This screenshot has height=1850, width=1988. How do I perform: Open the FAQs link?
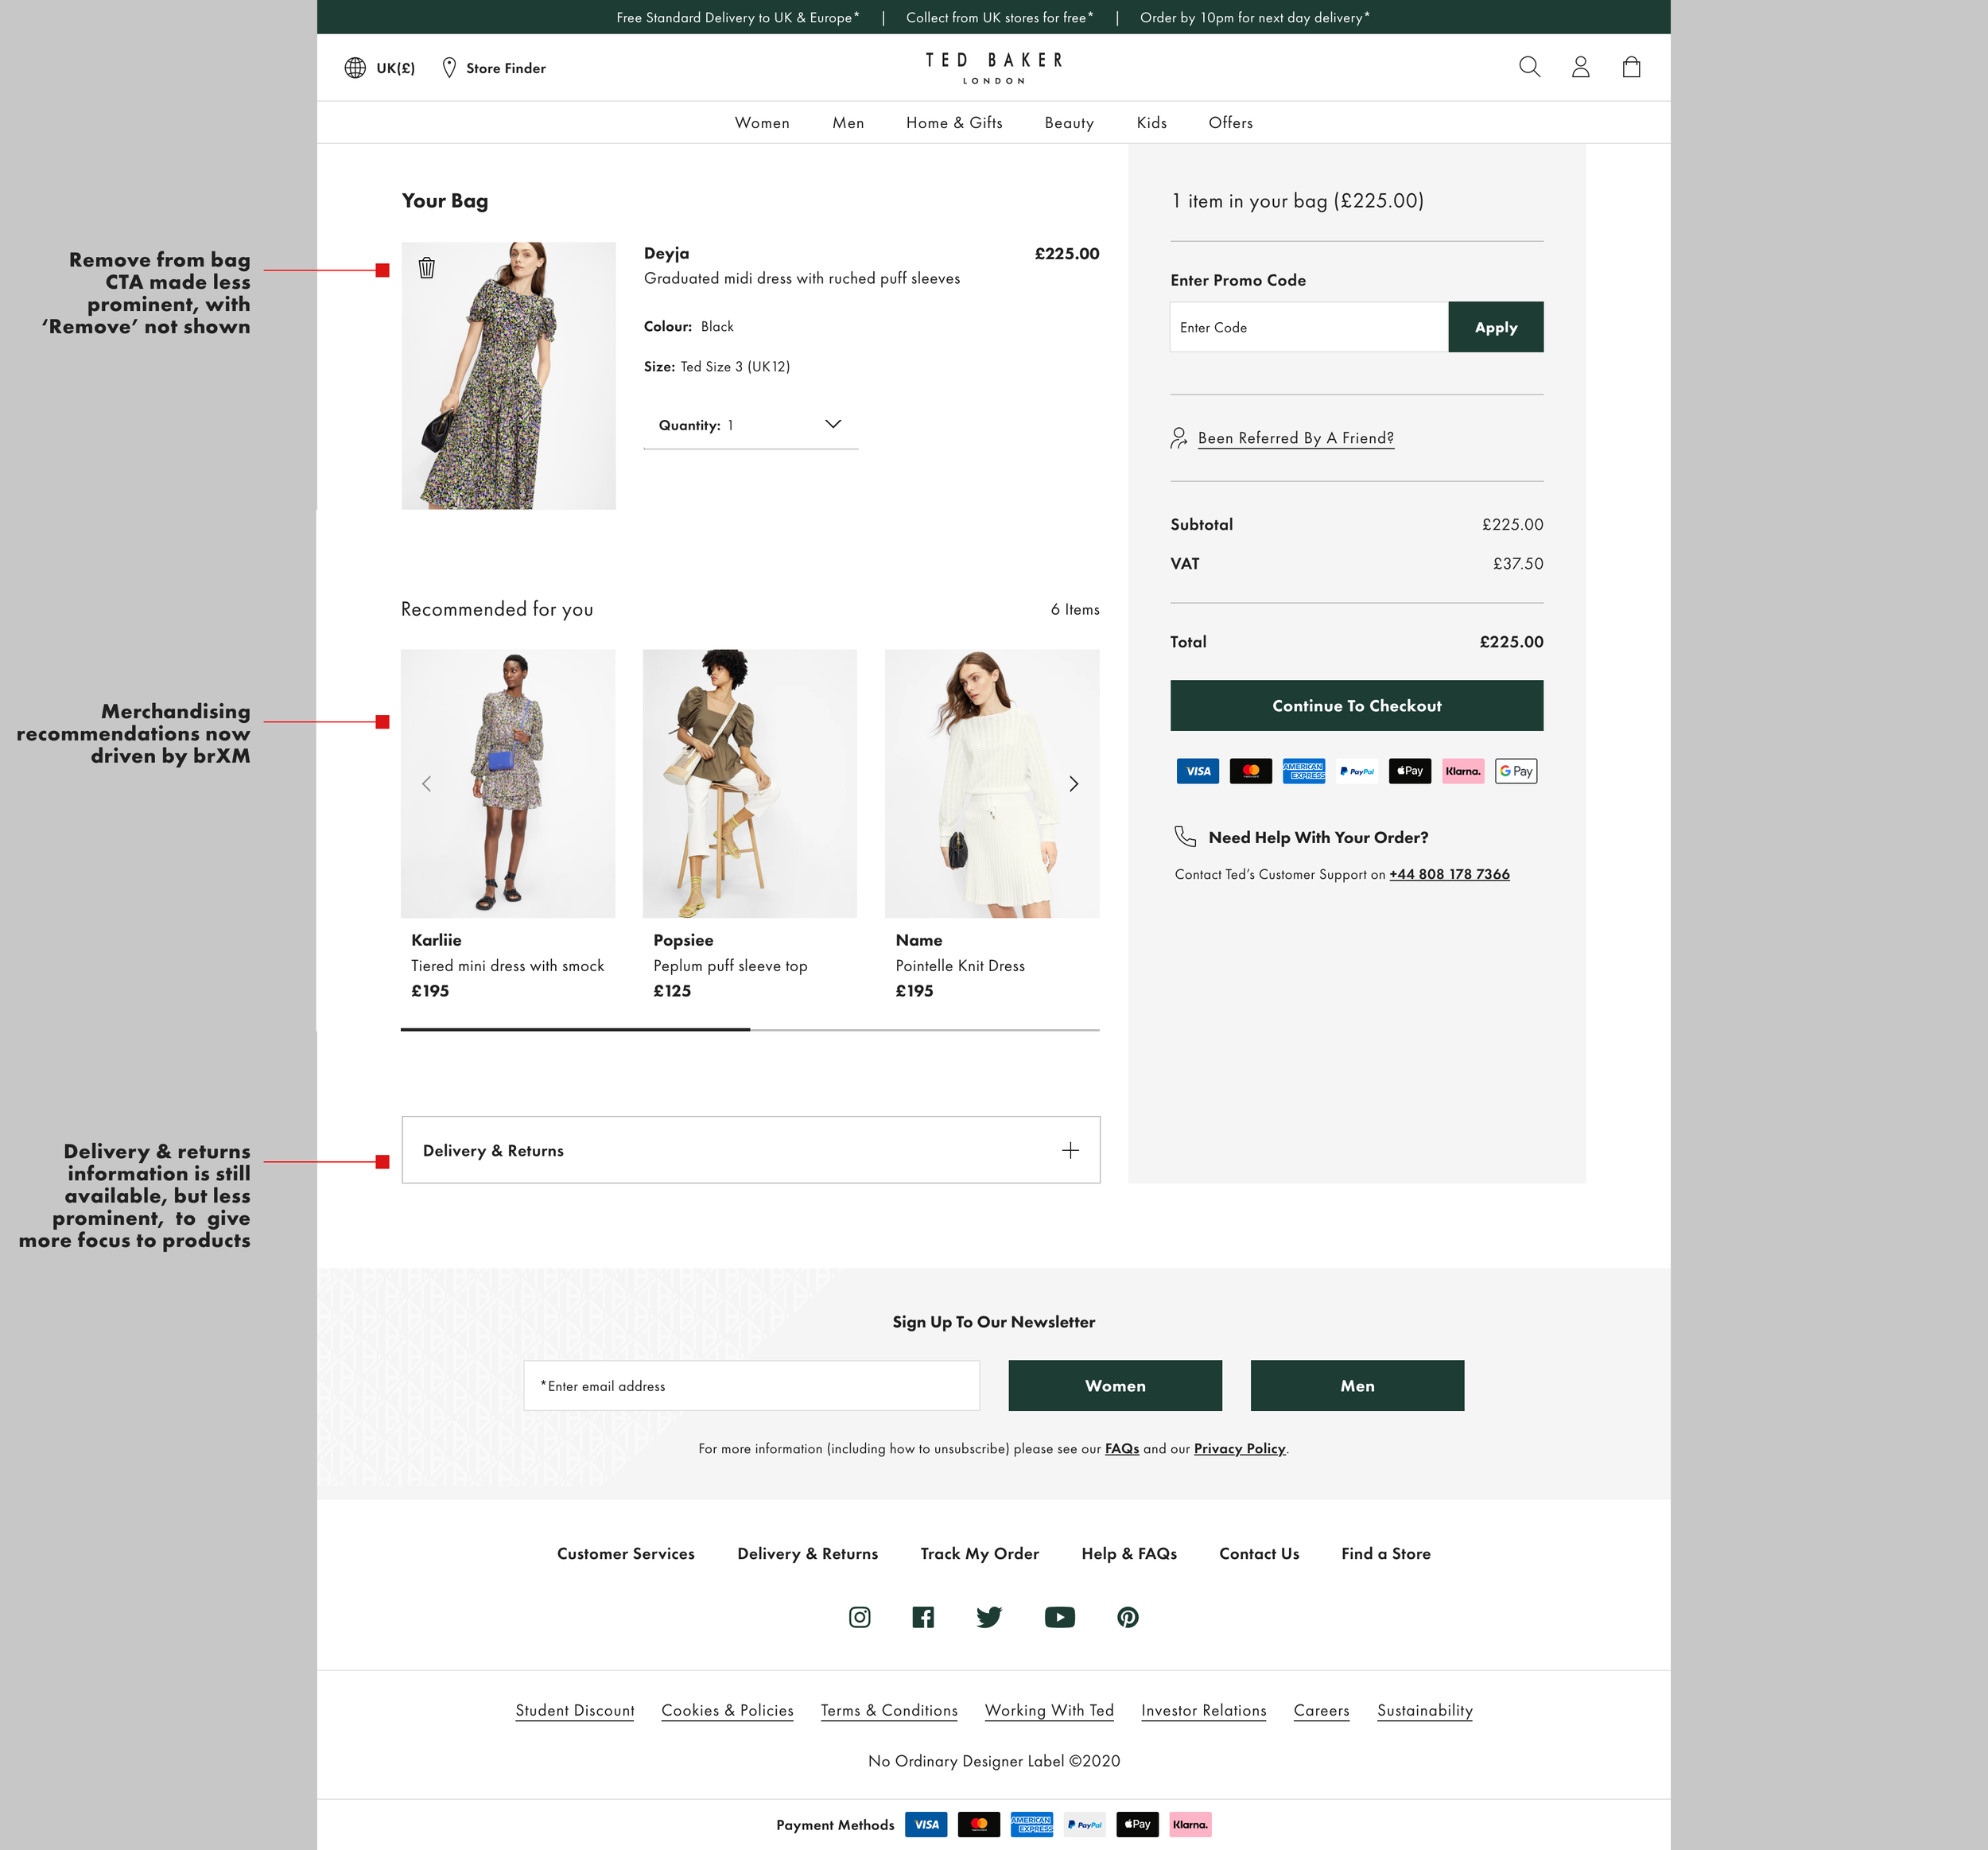coord(1122,1448)
